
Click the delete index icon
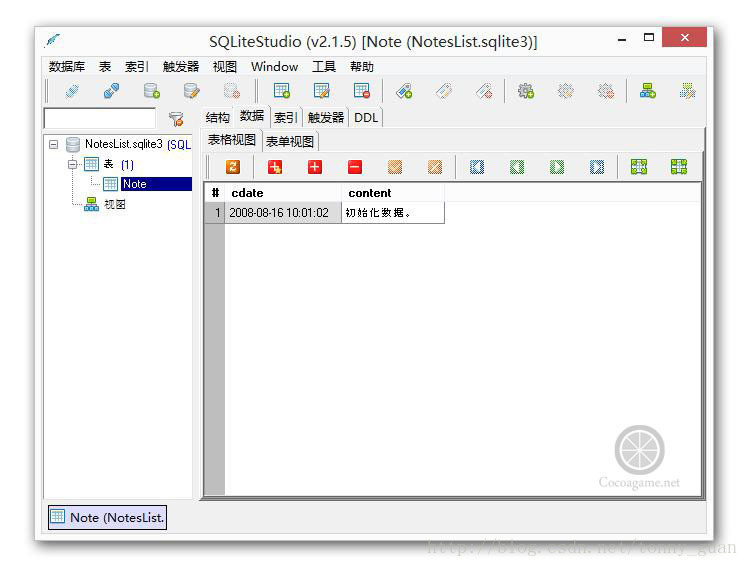pos(484,91)
